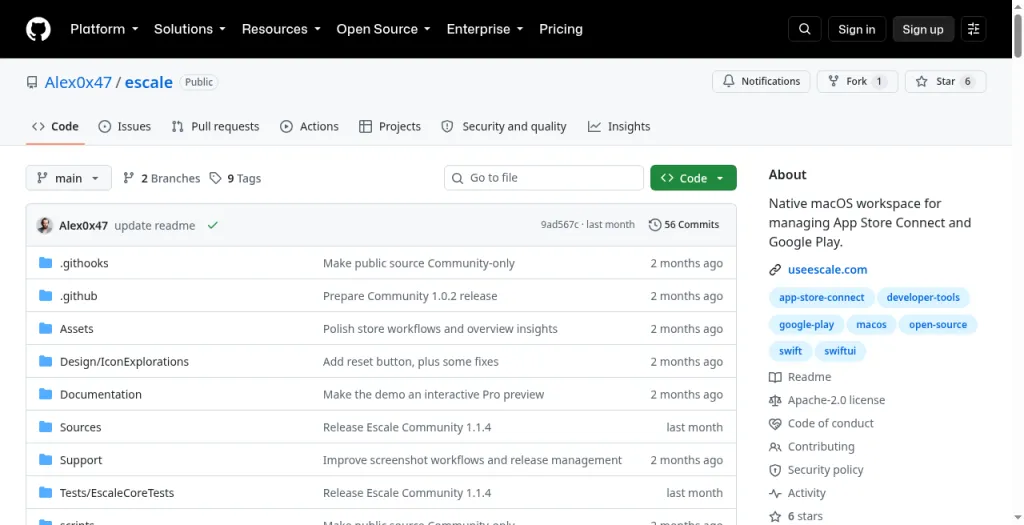Click the heart icon beside Code of conduct
The width and height of the screenshot is (1024, 525).
pos(775,424)
